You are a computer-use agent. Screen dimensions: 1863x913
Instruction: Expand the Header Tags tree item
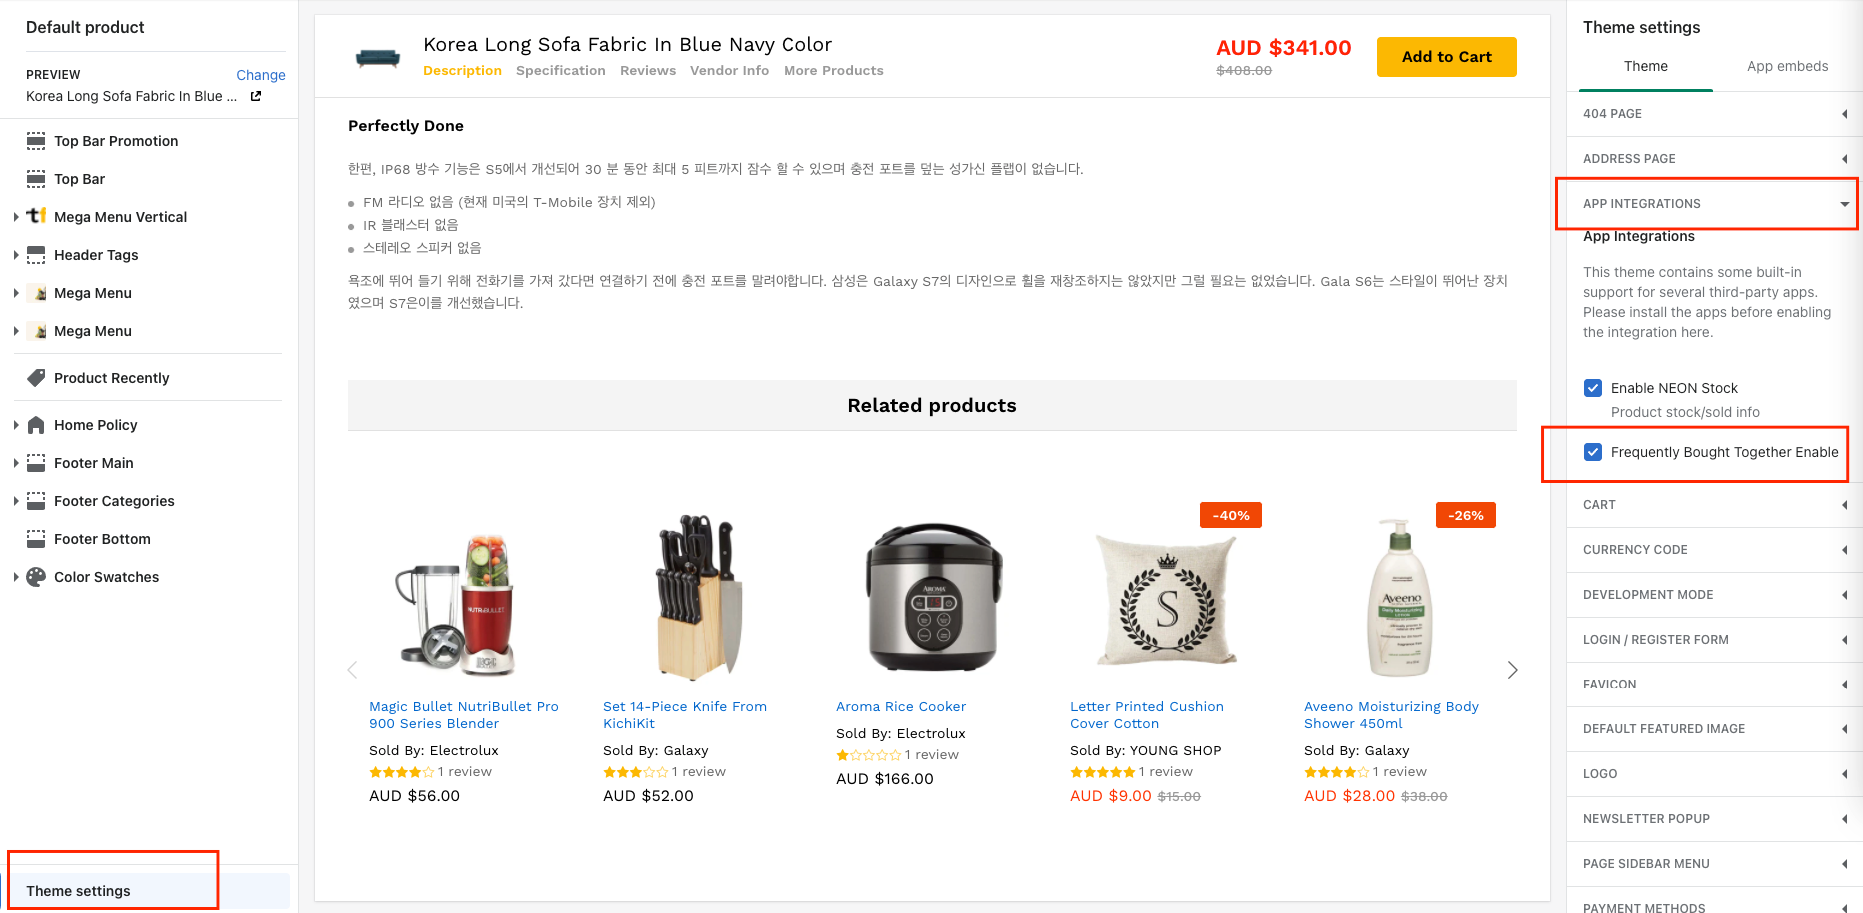[16, 255]
